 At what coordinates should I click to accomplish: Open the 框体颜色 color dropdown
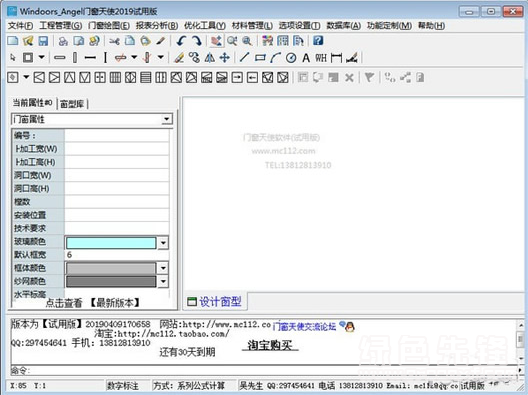point(163,268)
